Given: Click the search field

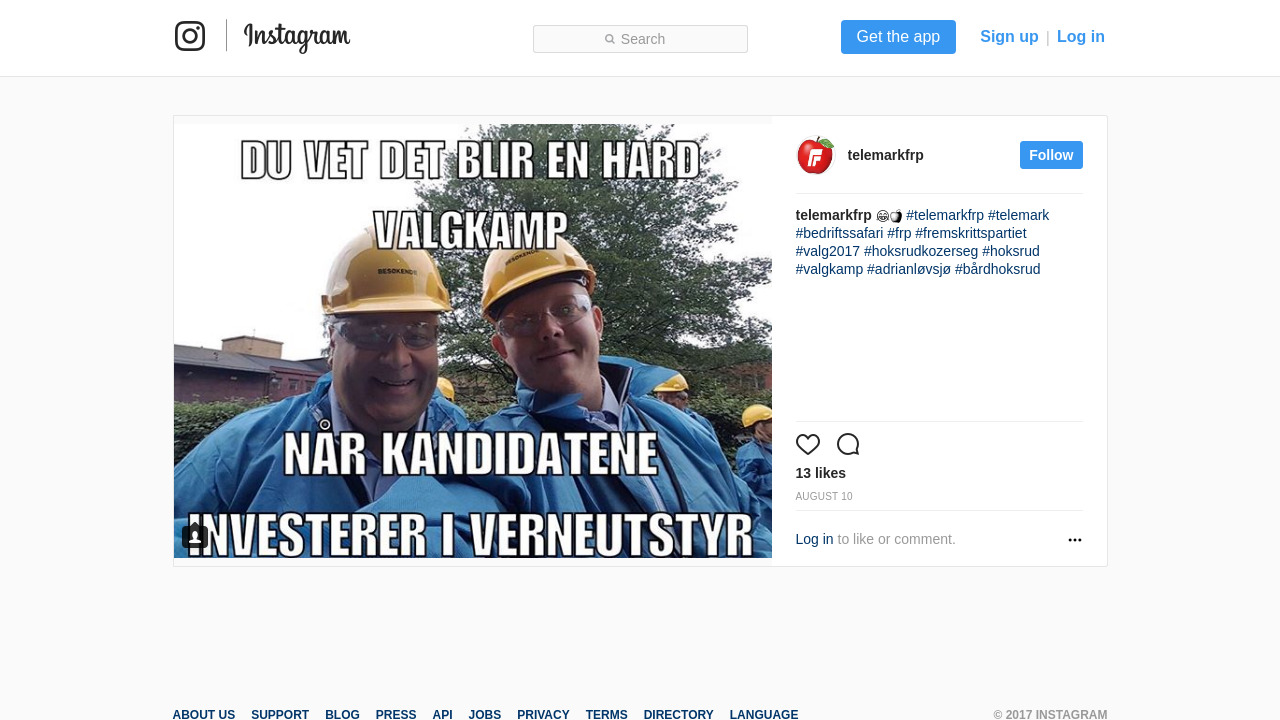Looking at the screenshot, I should pyautogui.click(x=640, y=39).
